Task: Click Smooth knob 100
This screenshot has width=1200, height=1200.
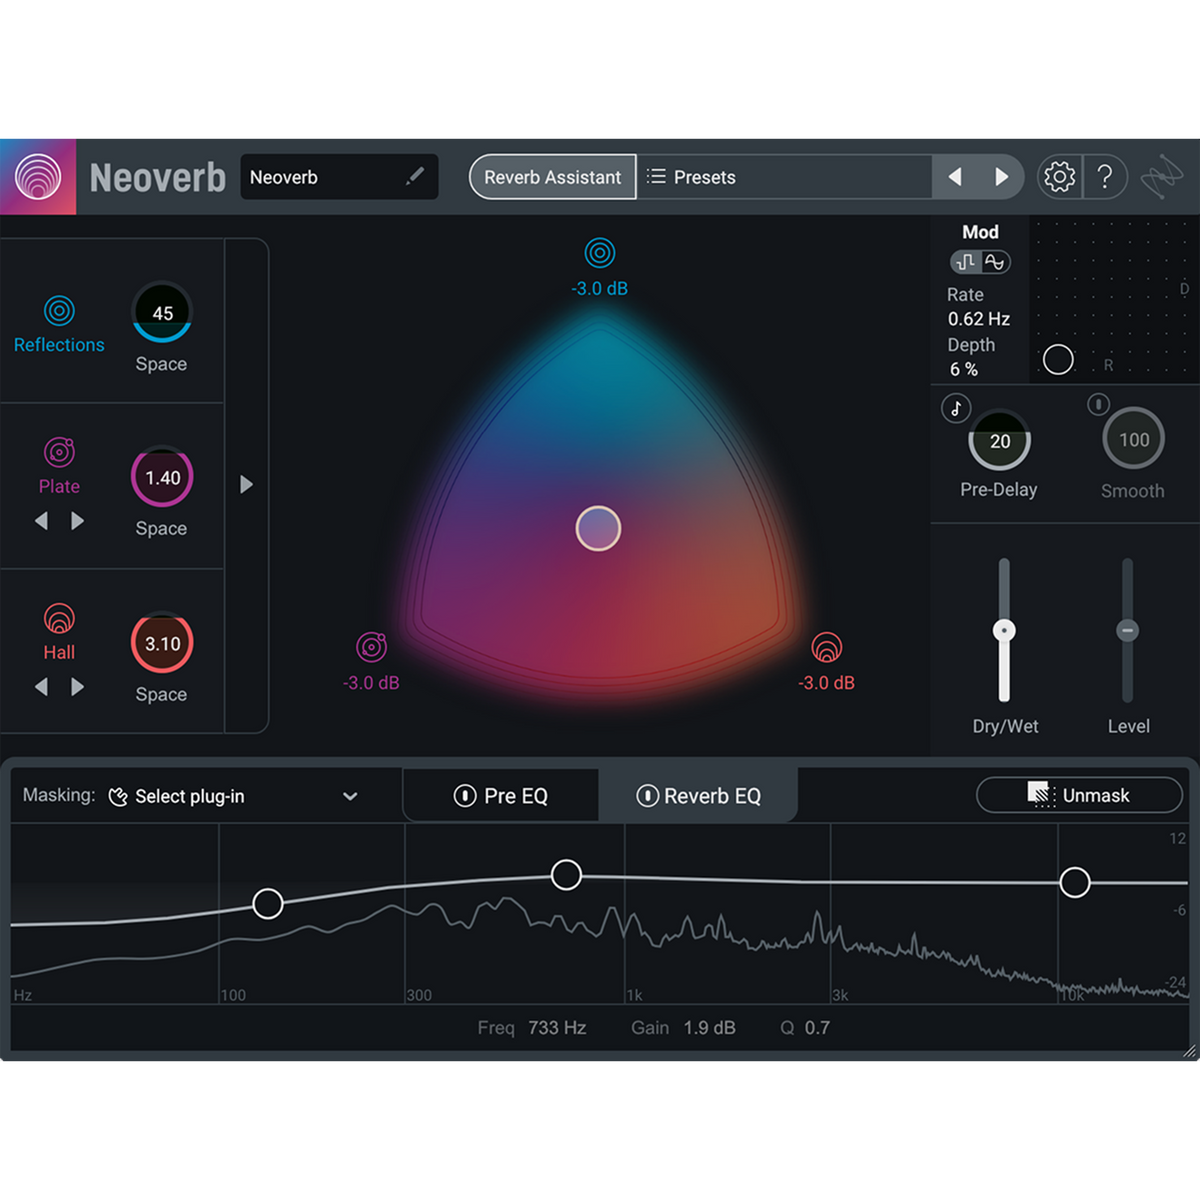Action: (1133, 439)
